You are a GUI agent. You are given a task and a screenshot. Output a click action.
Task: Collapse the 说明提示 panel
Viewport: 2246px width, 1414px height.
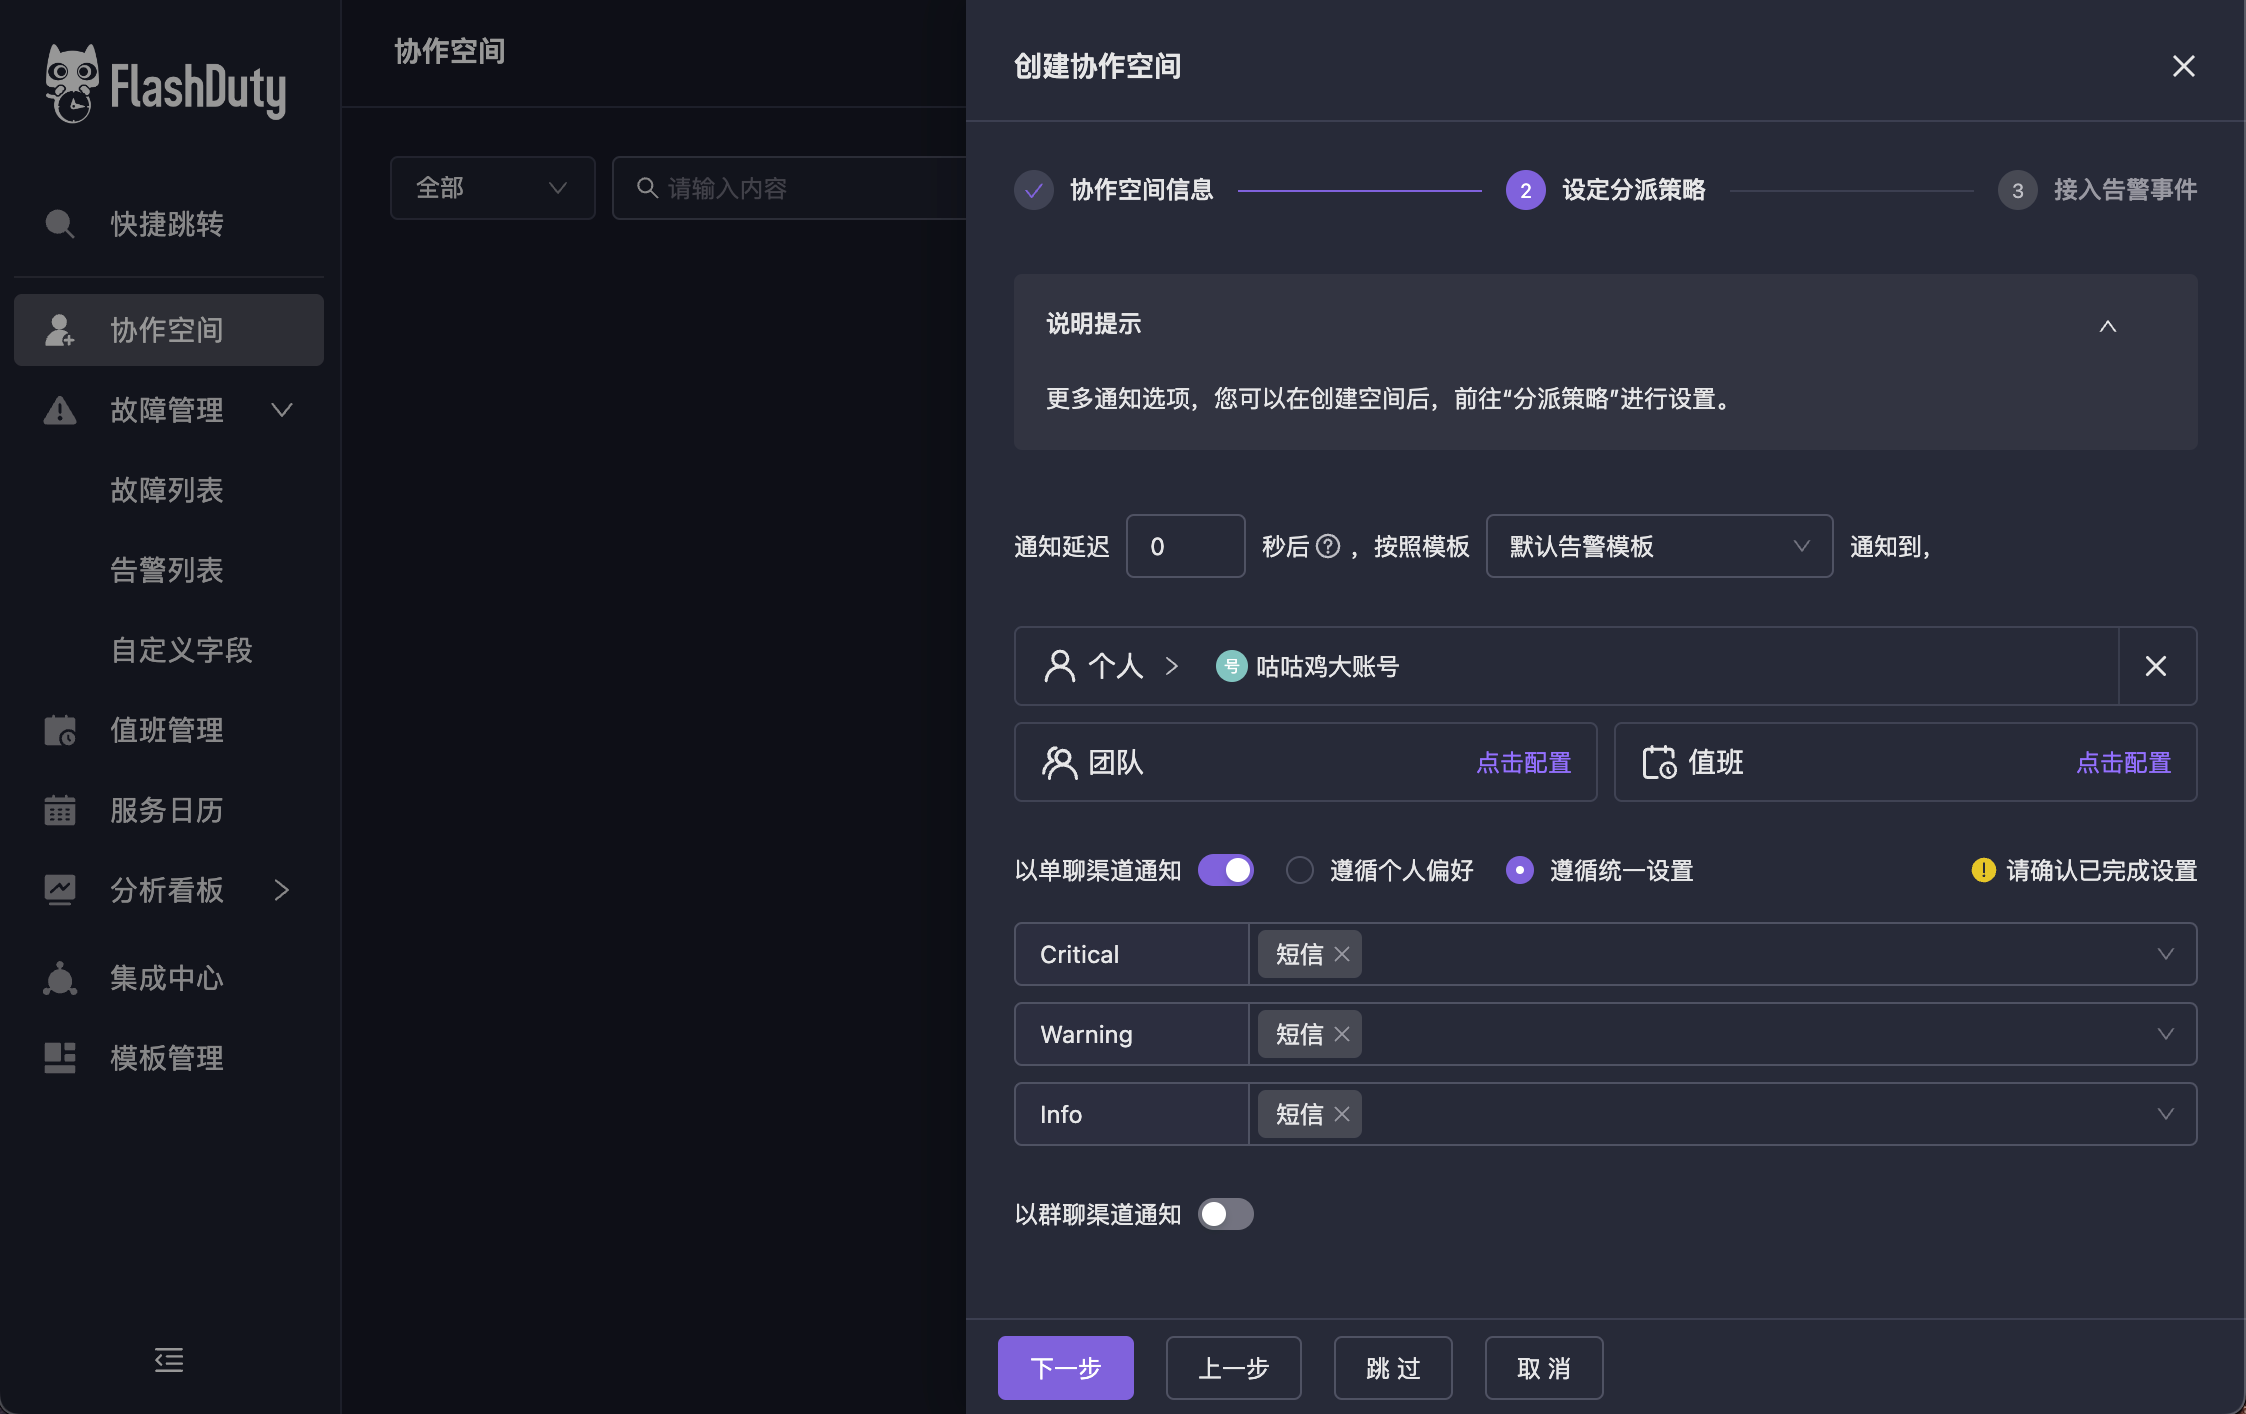pyautogui.click(x=2107, y=326)
